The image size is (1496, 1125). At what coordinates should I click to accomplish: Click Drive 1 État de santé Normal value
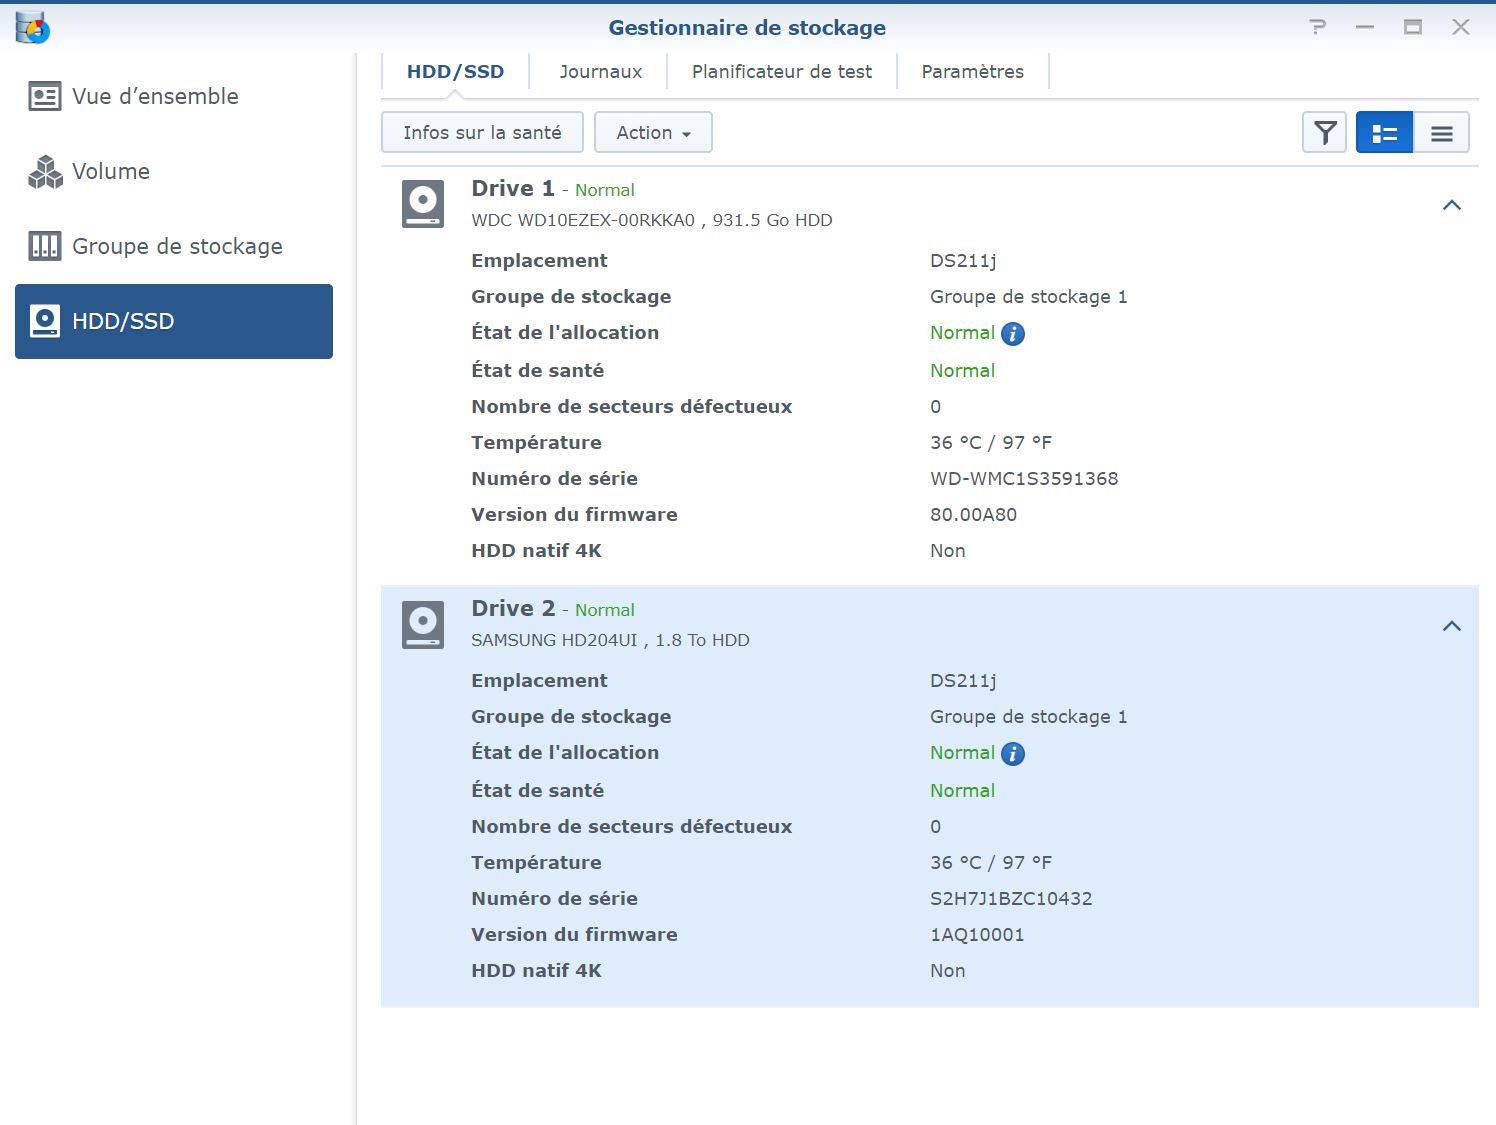pyautogui.click(x=962, y=371)
